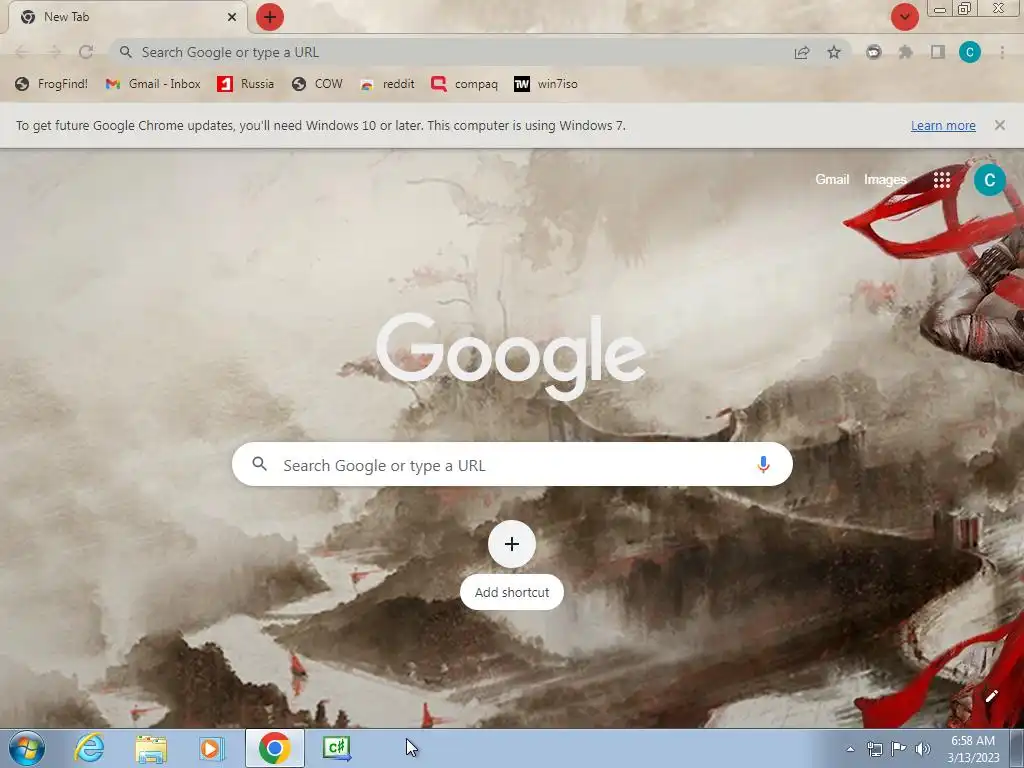Open the clock showing 6:58 AM
This screenshot has width=1024, height=768.
pyautogui.click(x=973, y=749)
